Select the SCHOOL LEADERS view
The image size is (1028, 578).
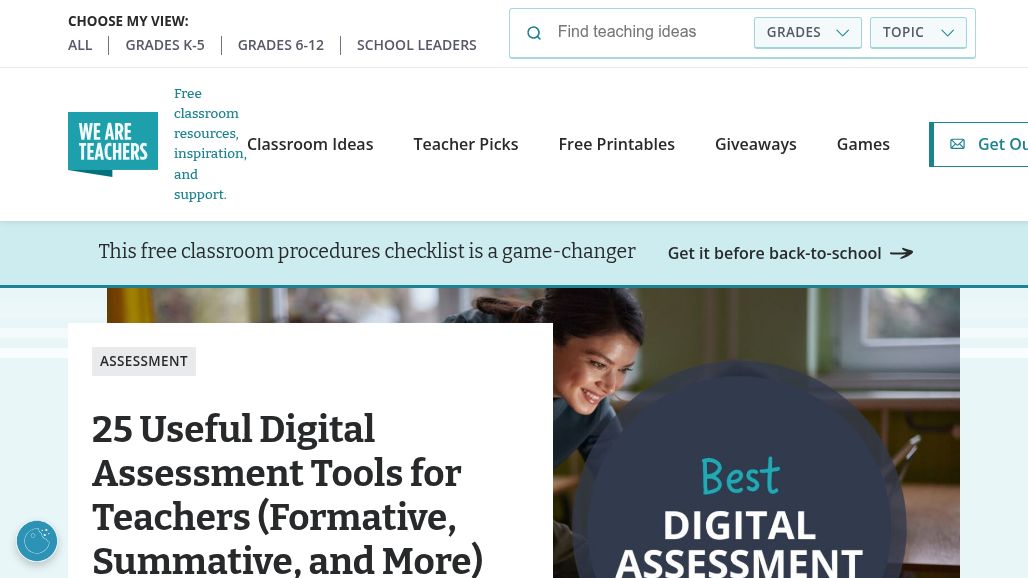coord(416,45)
